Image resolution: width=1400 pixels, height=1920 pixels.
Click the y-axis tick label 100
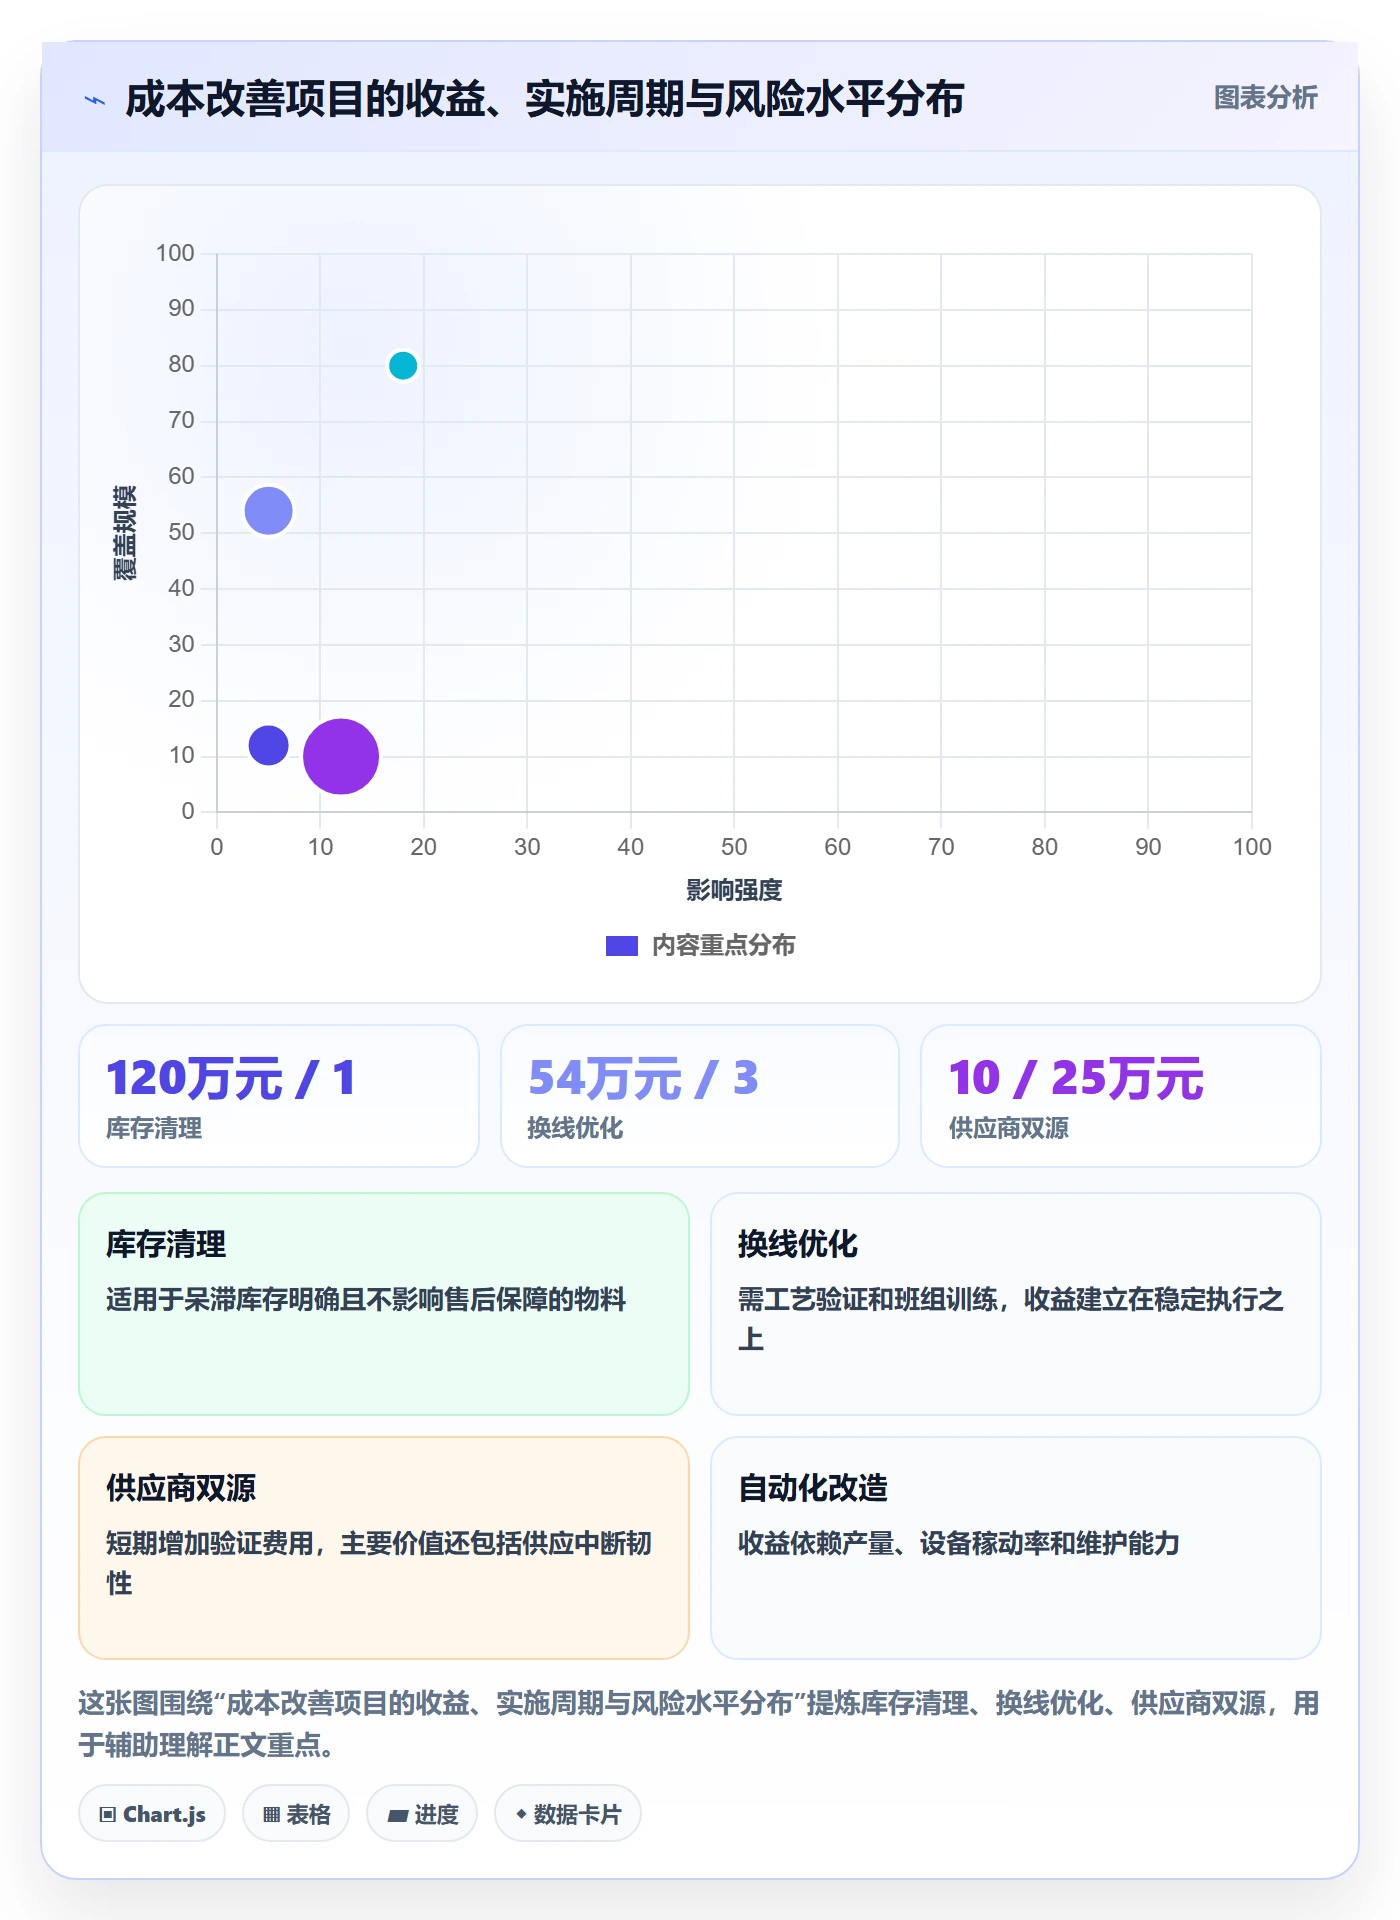pyautogui.click(x=175, y=253)
